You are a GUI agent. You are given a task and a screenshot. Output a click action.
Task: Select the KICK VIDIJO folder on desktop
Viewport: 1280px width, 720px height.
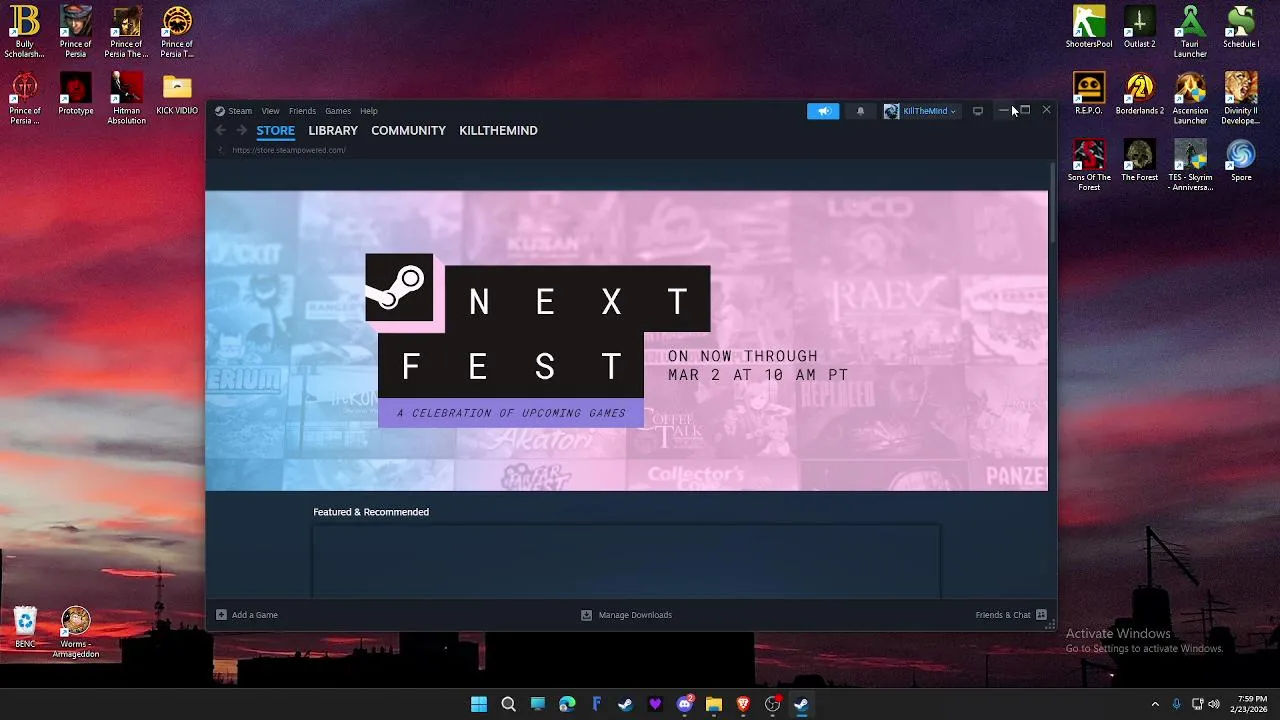pos(177,94)
